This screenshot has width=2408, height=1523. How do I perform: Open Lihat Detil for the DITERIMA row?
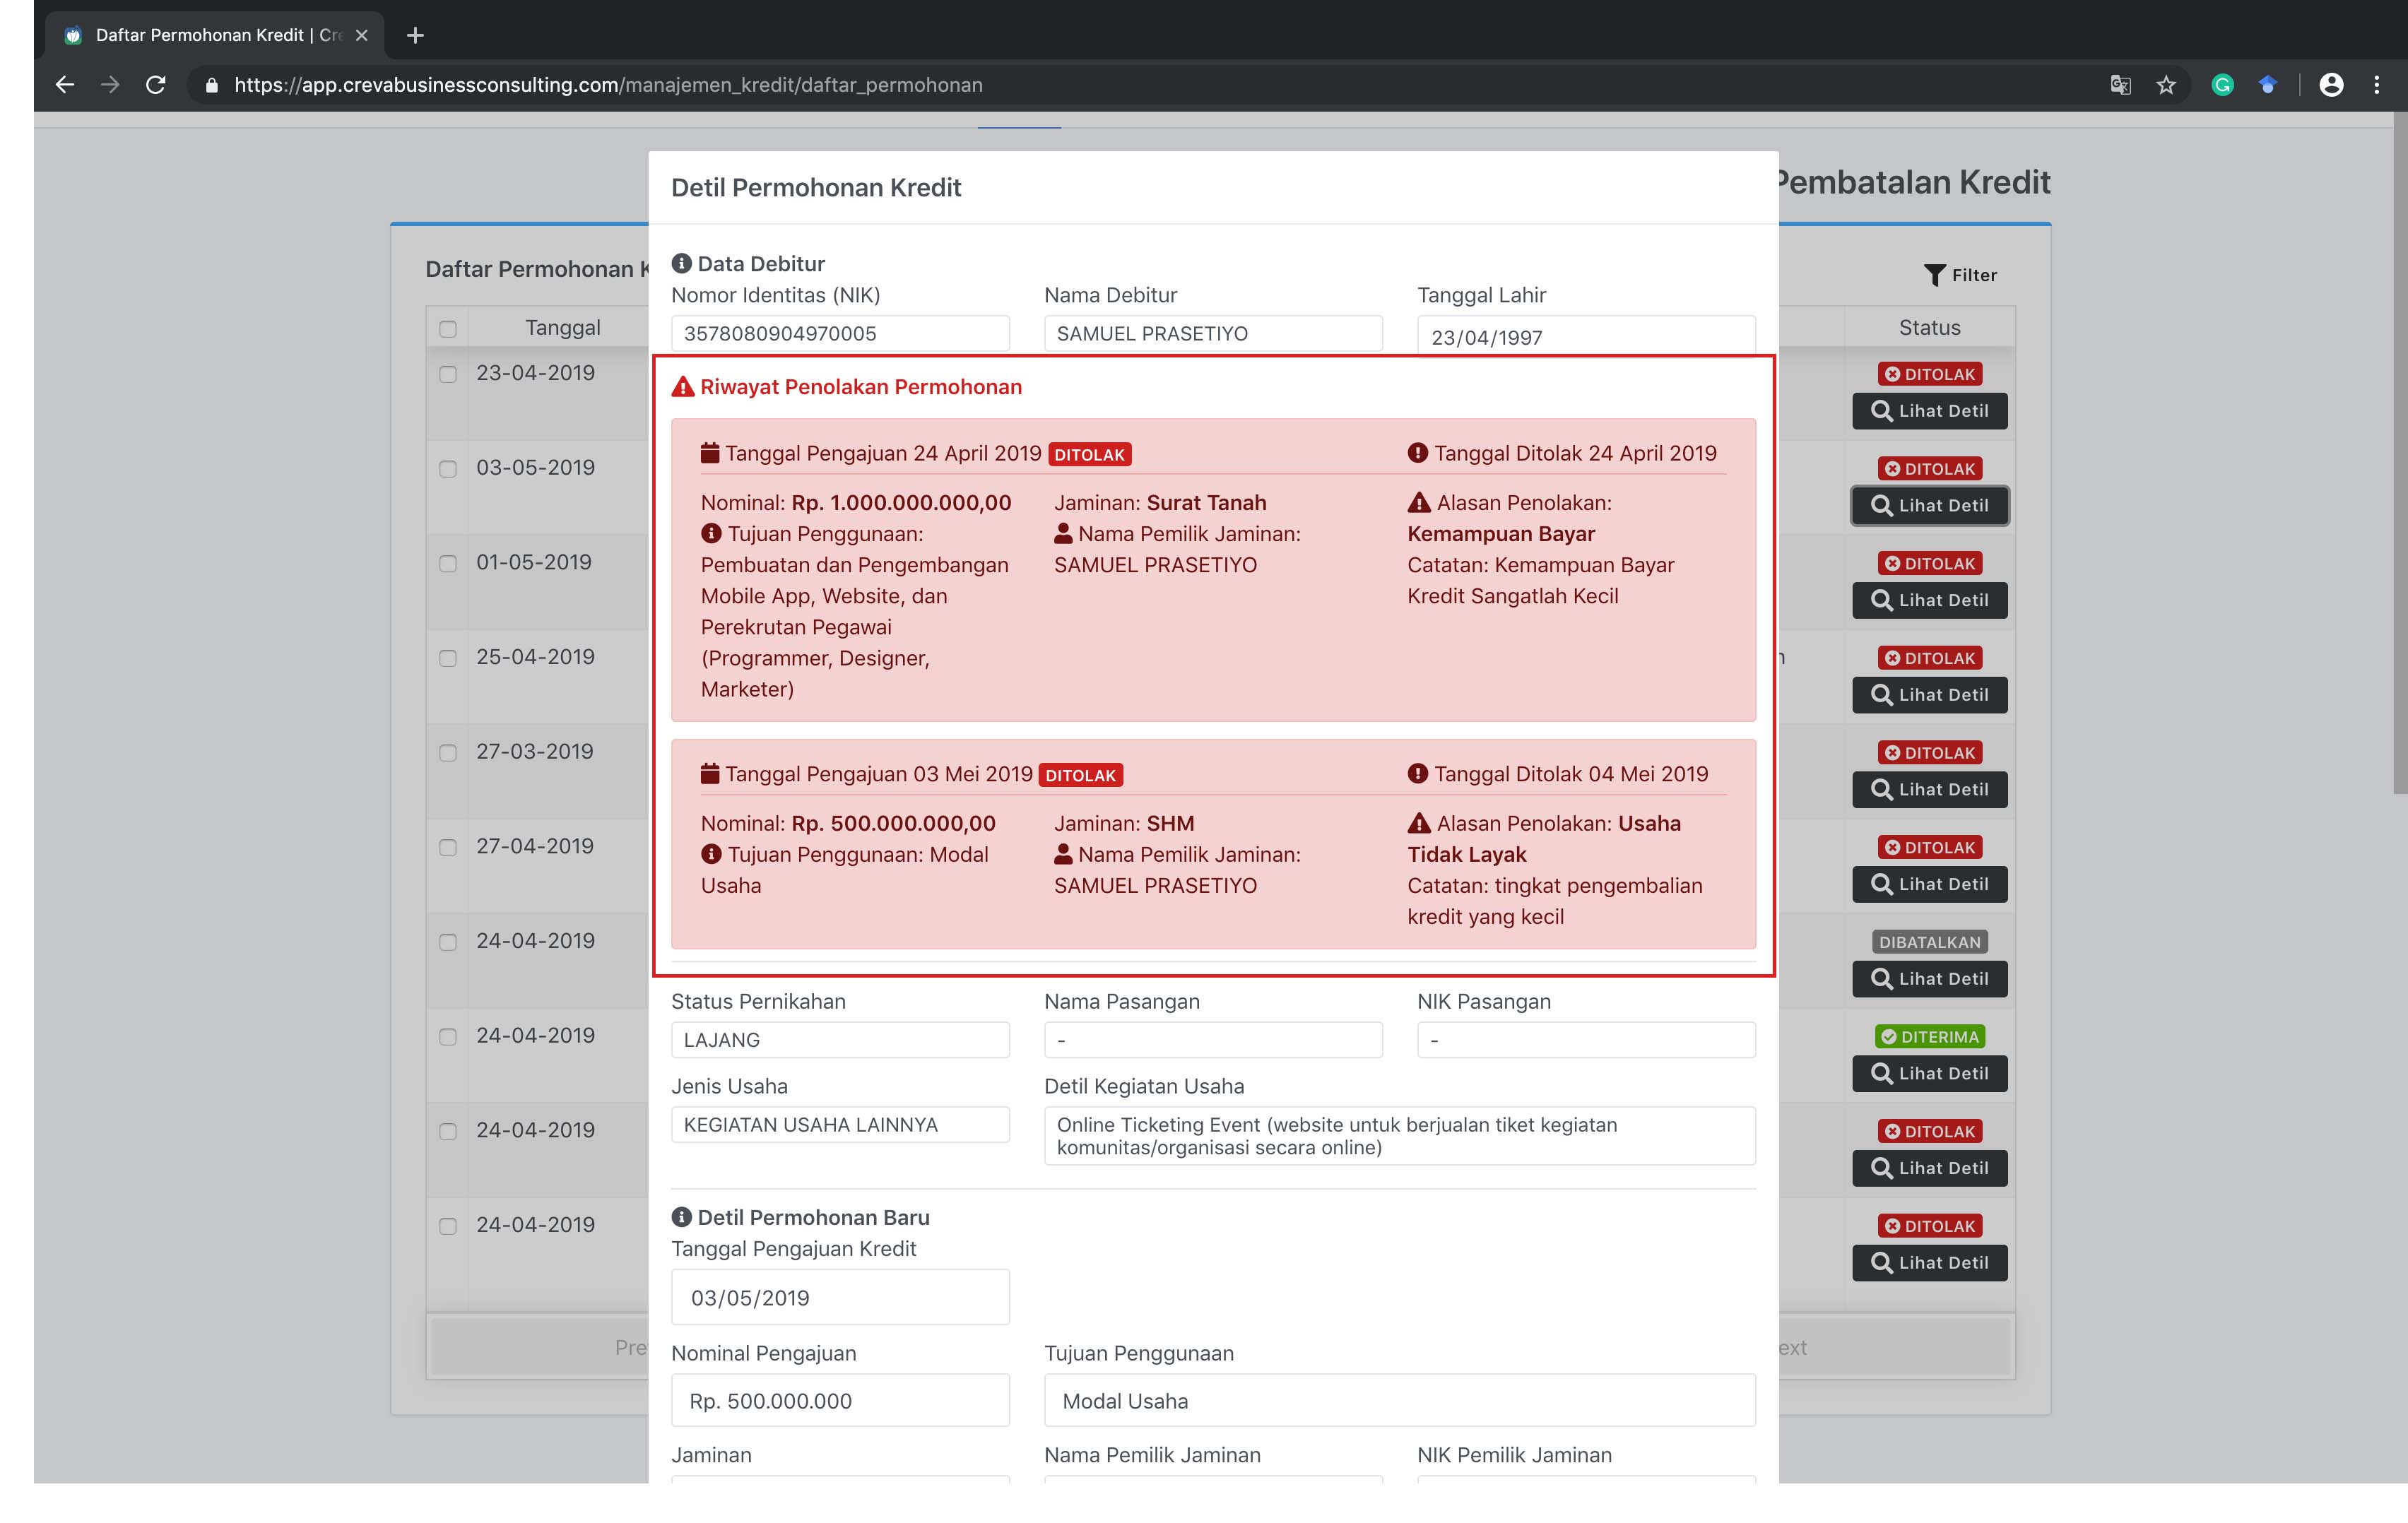pos(1929,1074)
